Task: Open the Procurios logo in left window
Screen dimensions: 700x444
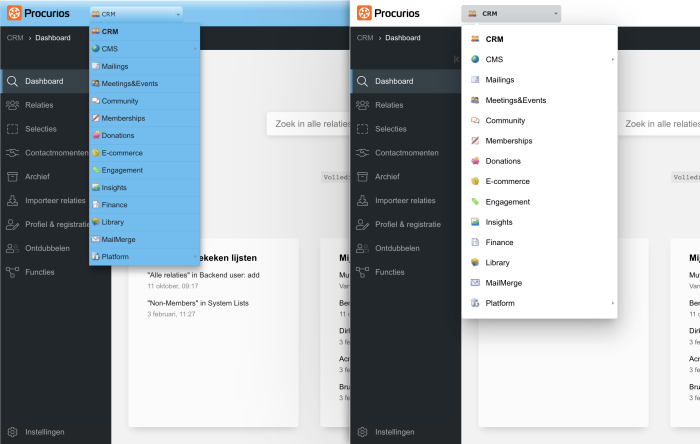Action: (38, 13)
